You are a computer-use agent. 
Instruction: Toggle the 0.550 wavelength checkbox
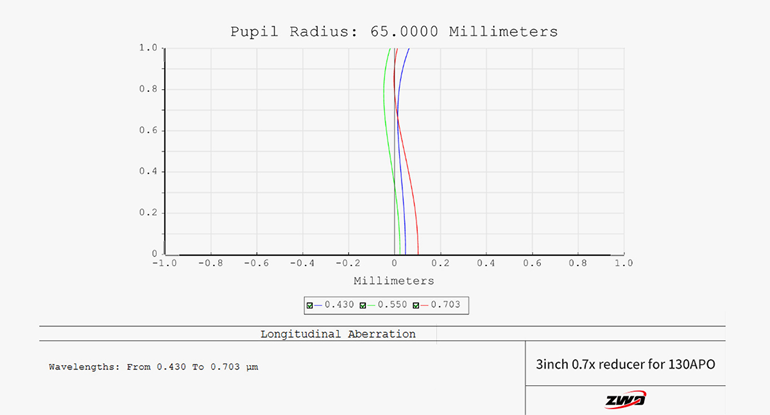(364, 305)
